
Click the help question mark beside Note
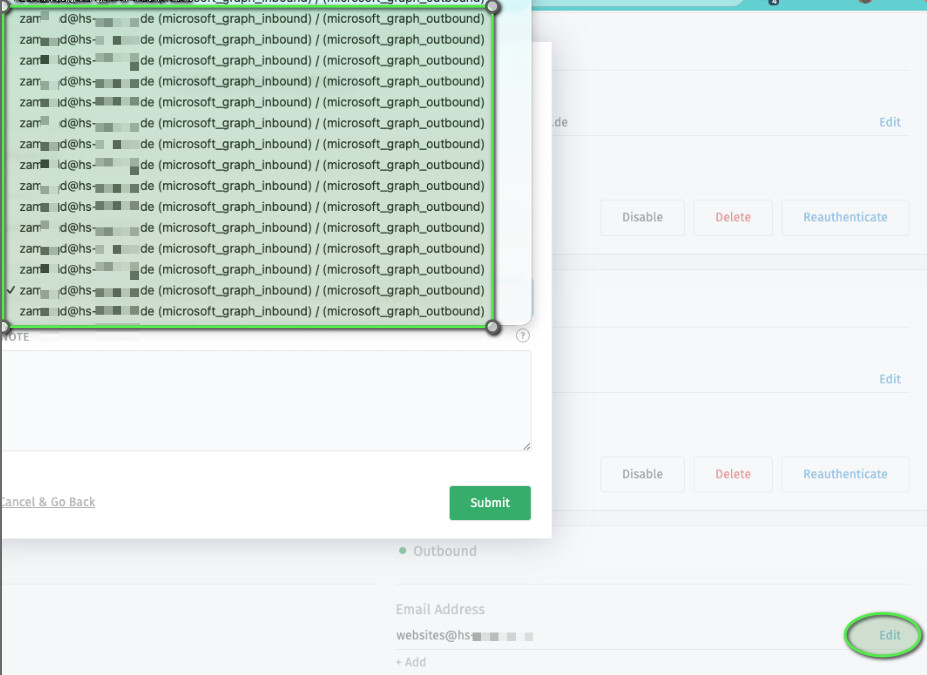[522, 336]
